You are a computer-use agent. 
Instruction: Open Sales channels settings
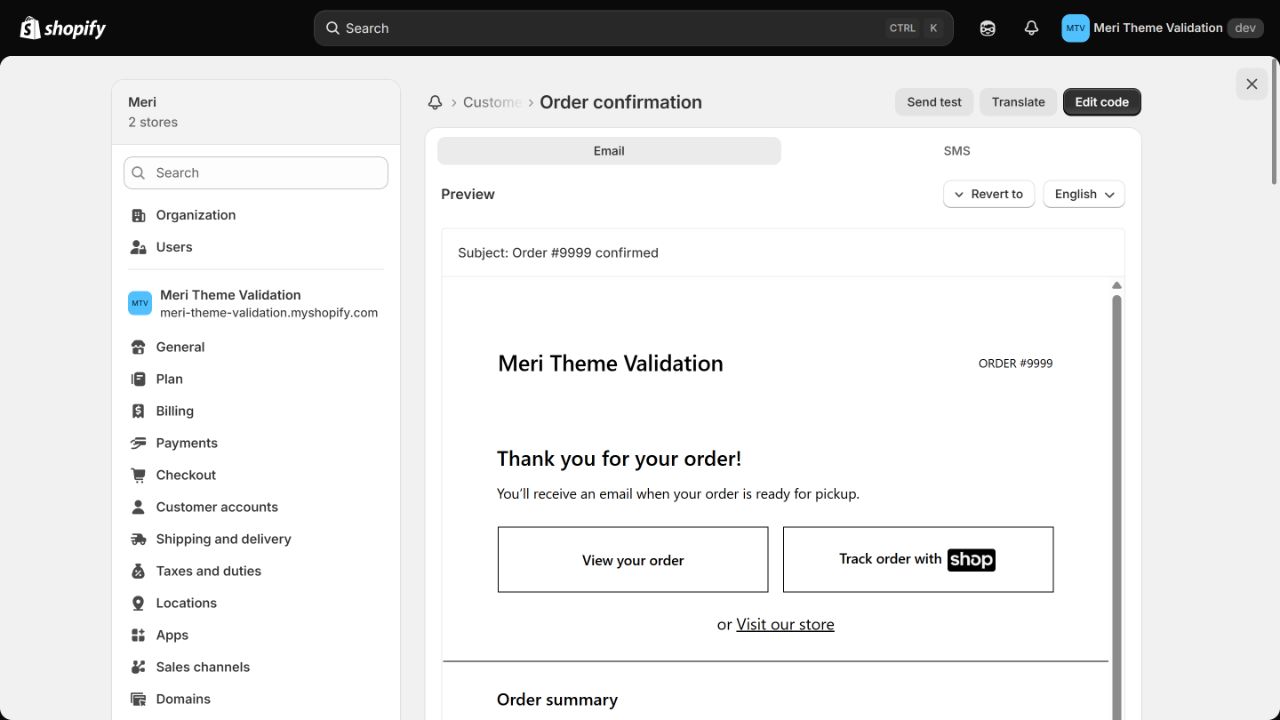pos(256,667)
